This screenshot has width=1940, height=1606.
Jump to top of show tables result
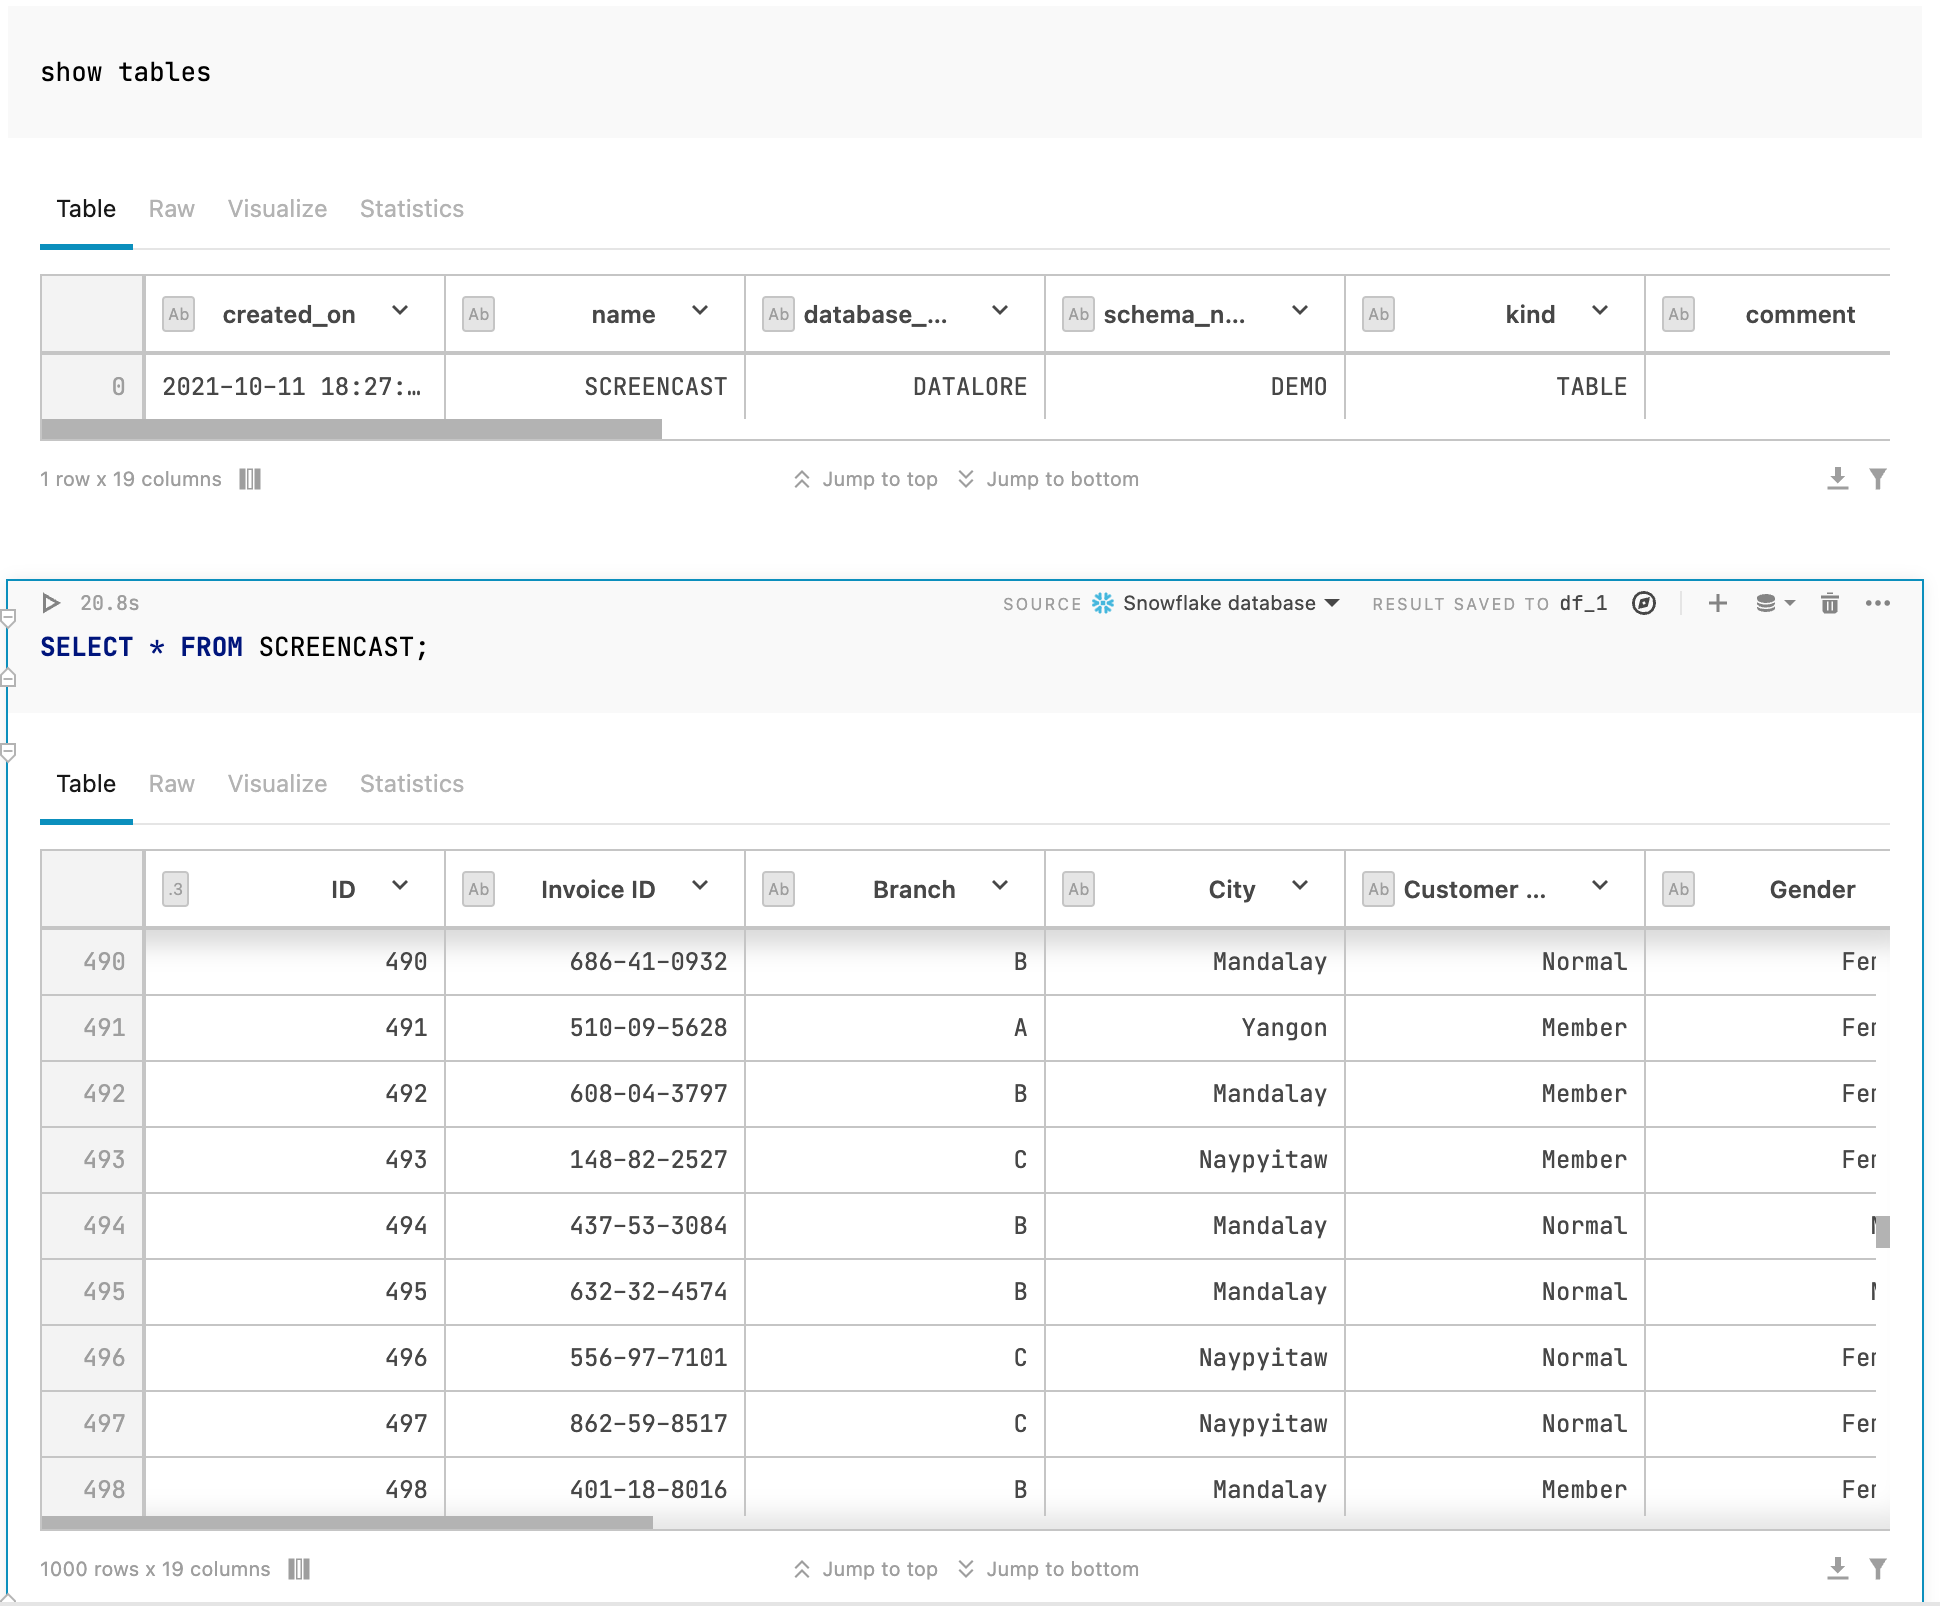click(x=866, y=479)
